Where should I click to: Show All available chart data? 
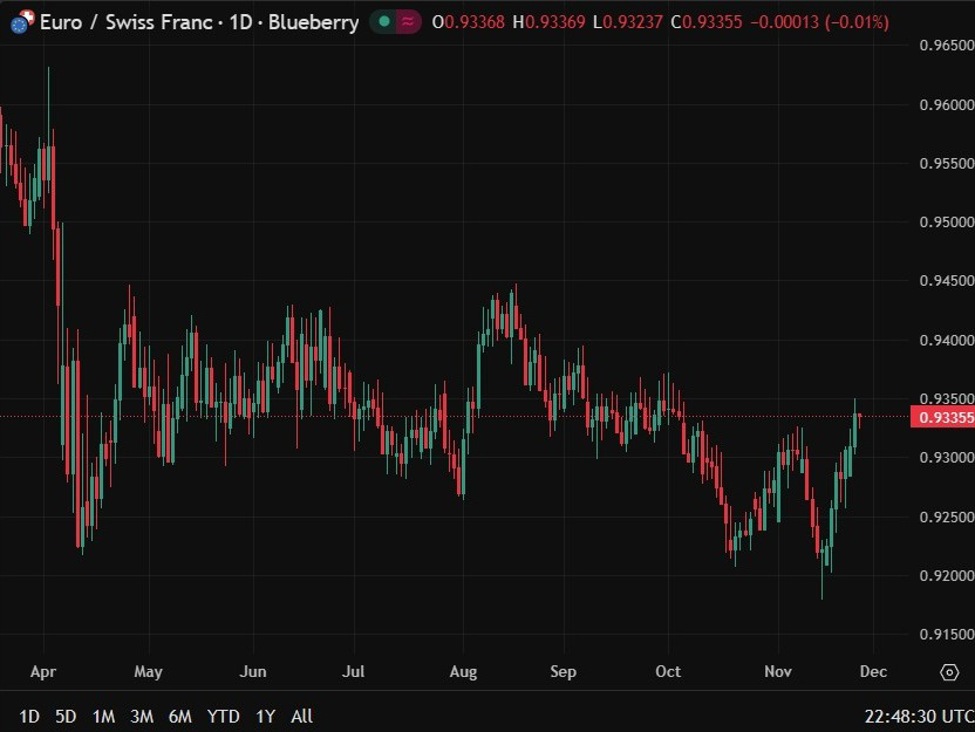click(x=301, y=716)
